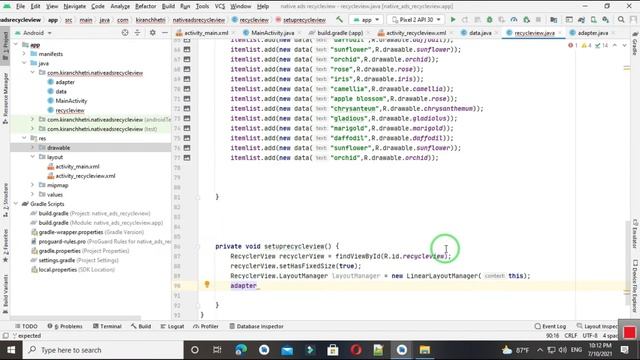
Task: Open Mail app from taskbar
Action: coord(287,350)
